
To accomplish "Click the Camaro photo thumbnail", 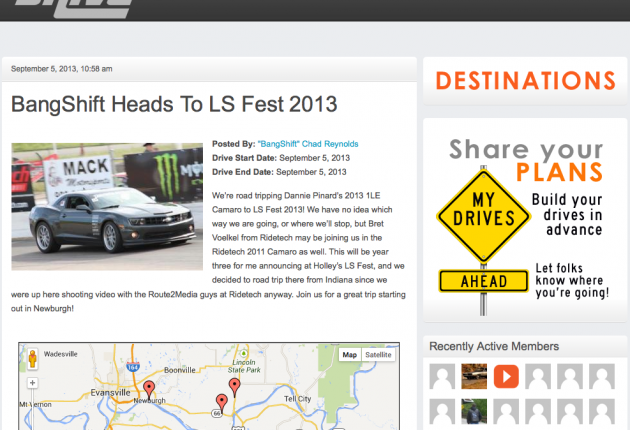I will coord(107,207).
